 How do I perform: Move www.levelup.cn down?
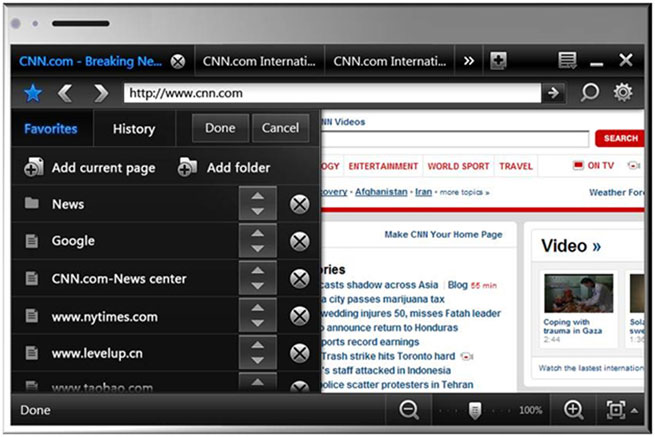(x=258, y=360)
